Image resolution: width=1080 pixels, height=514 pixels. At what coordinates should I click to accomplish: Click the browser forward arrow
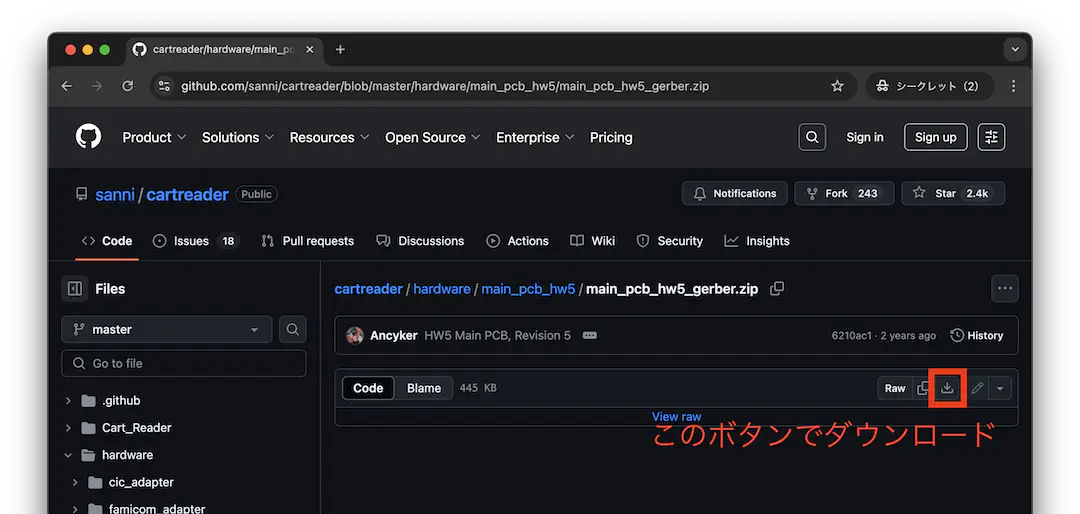[96, 86]
